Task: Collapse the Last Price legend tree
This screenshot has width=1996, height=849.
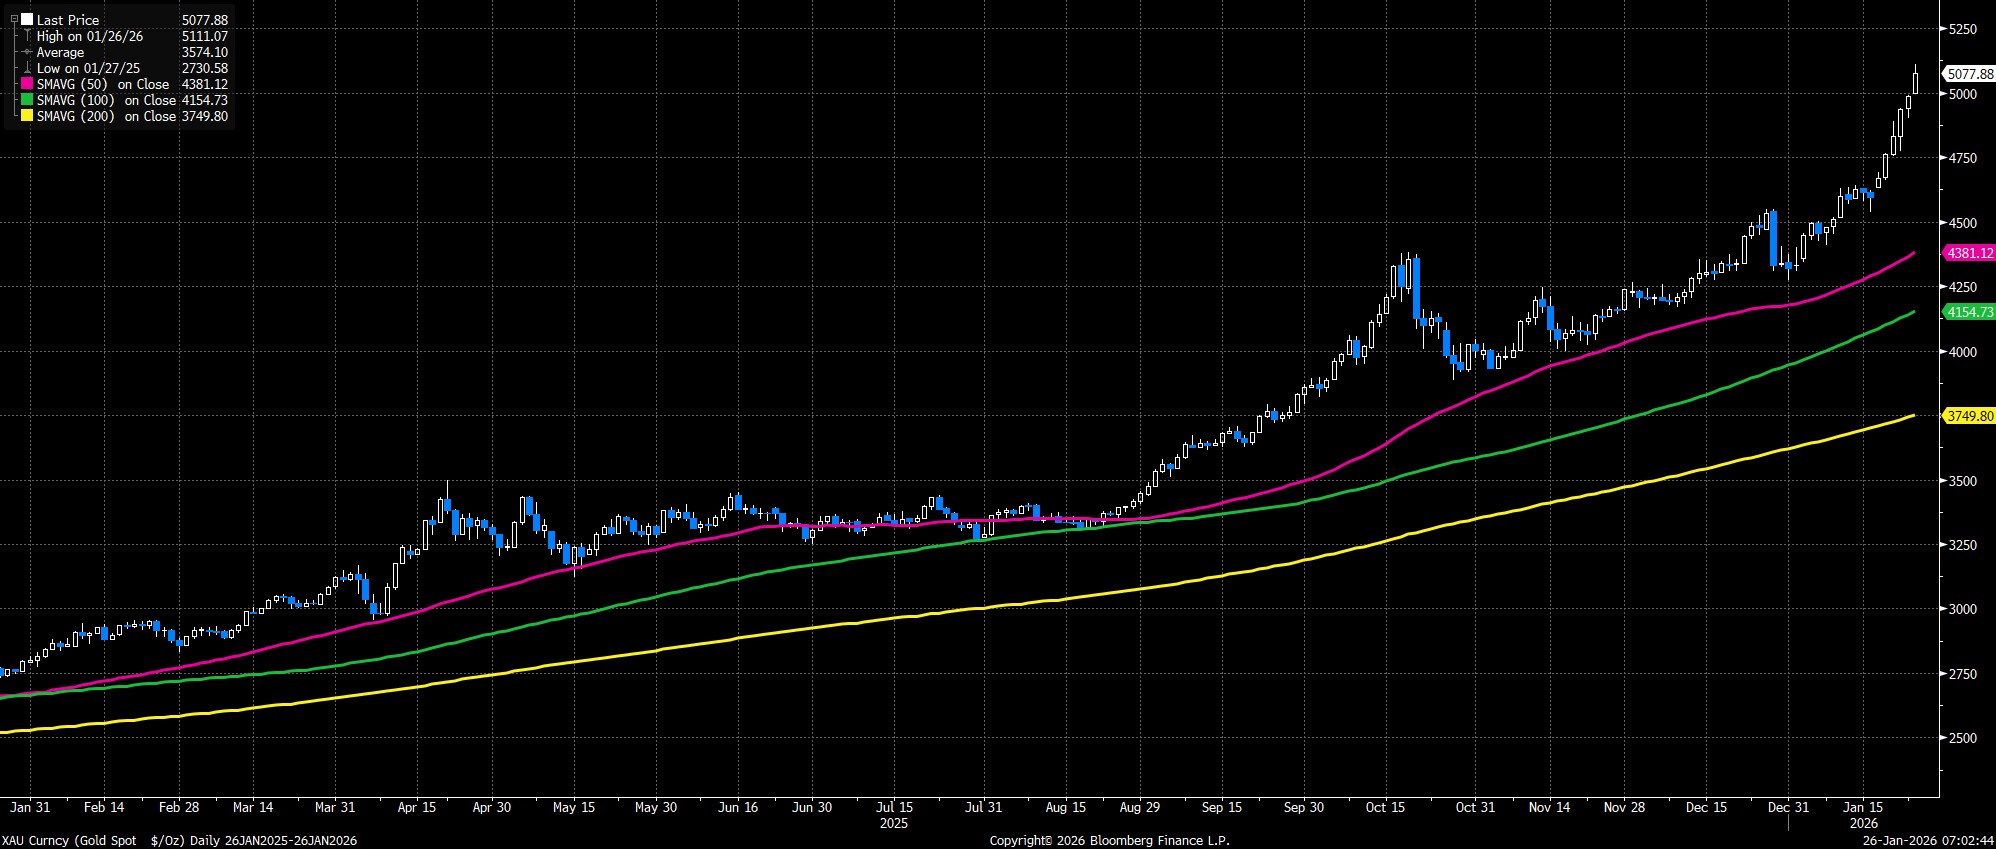Action: click(x=14, y=19)
